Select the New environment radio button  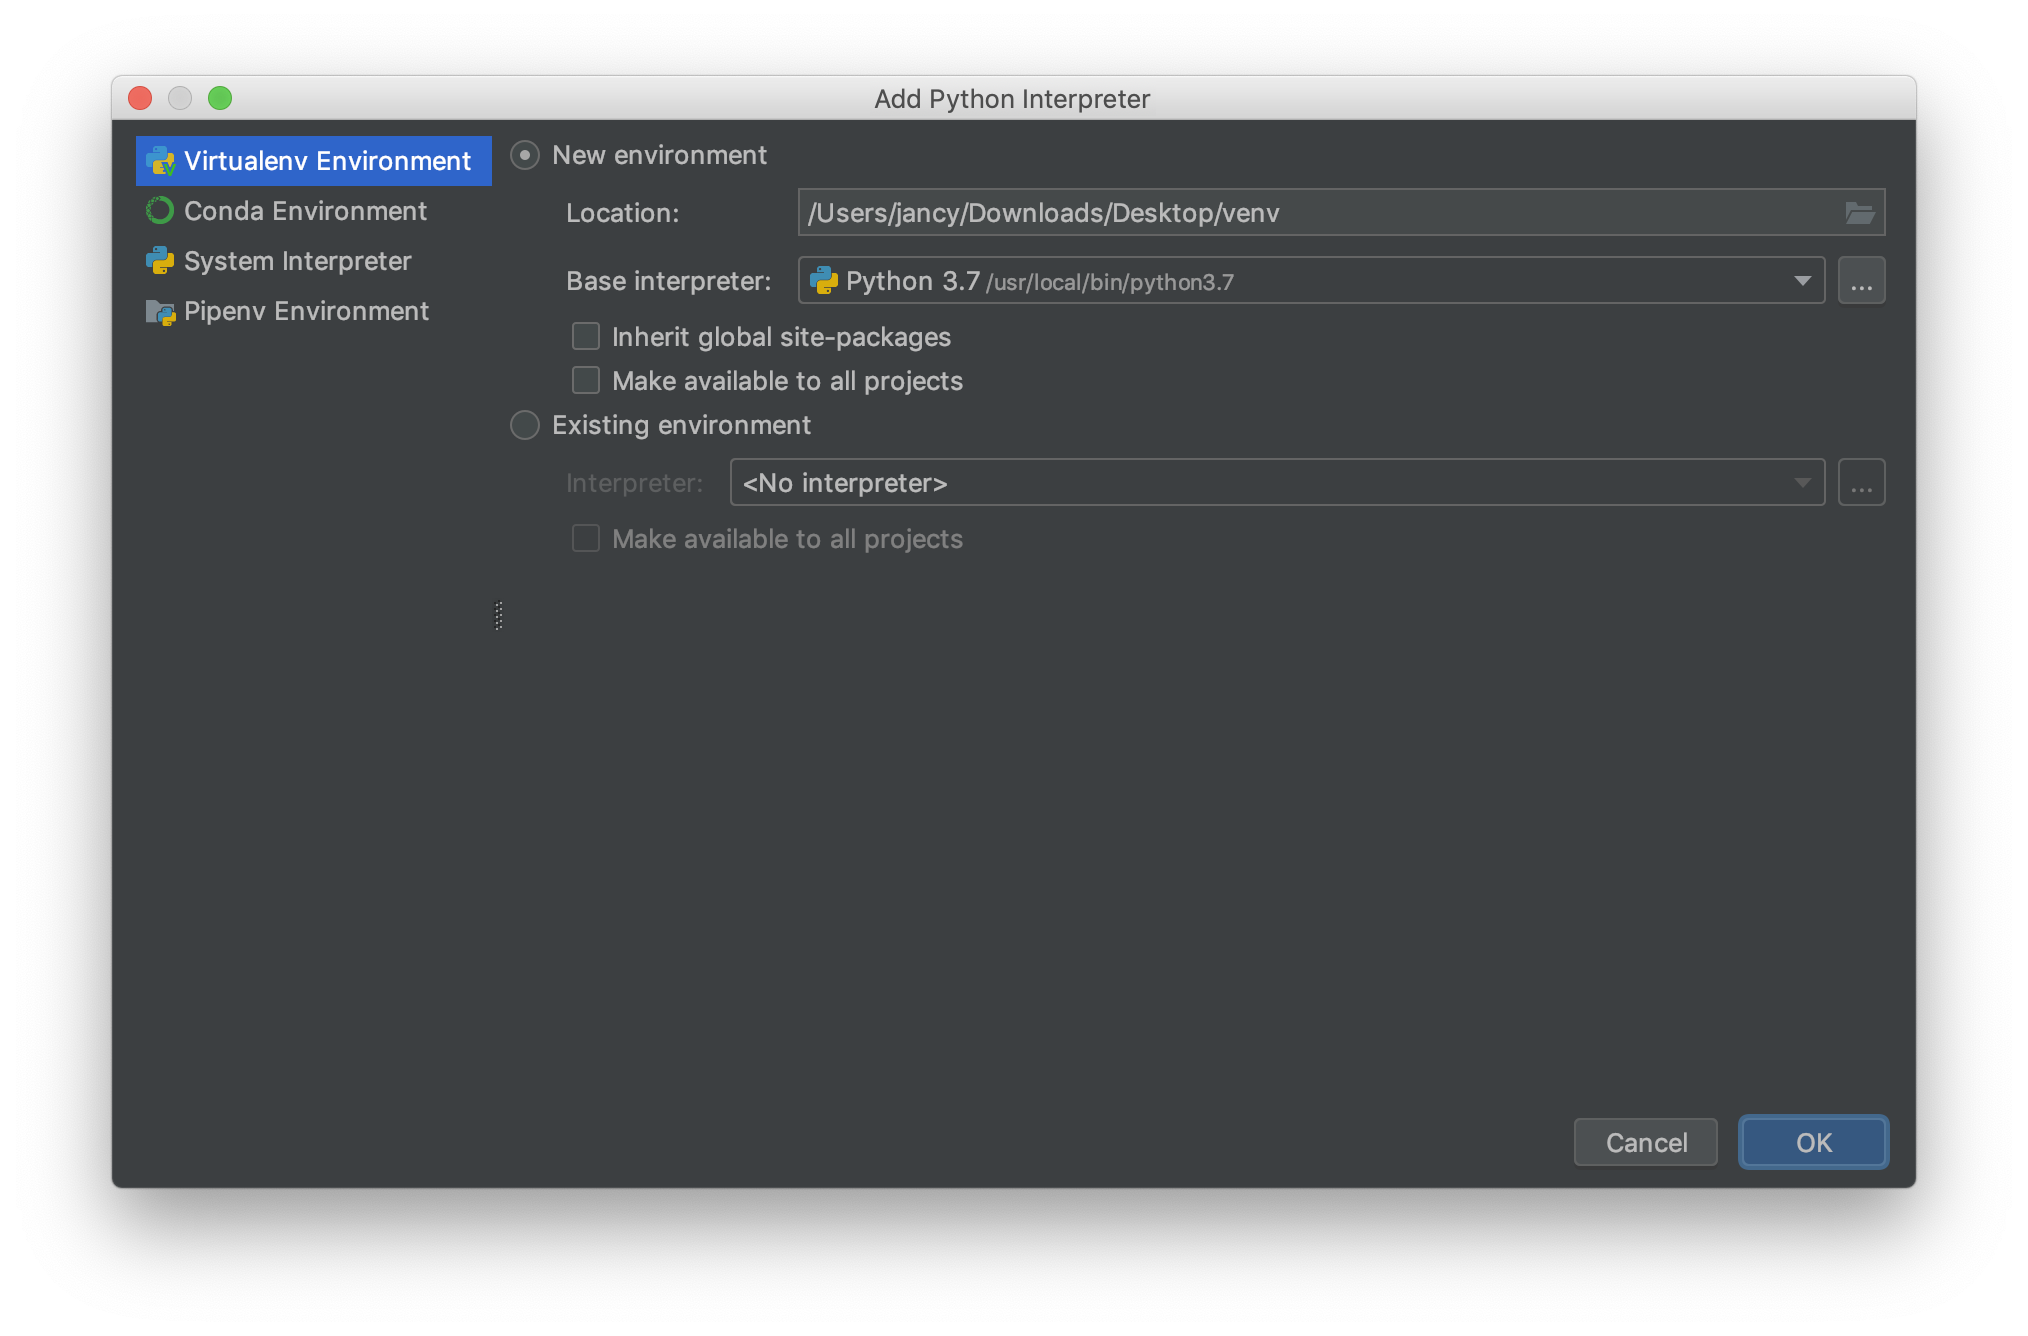[x=525, y=156]
